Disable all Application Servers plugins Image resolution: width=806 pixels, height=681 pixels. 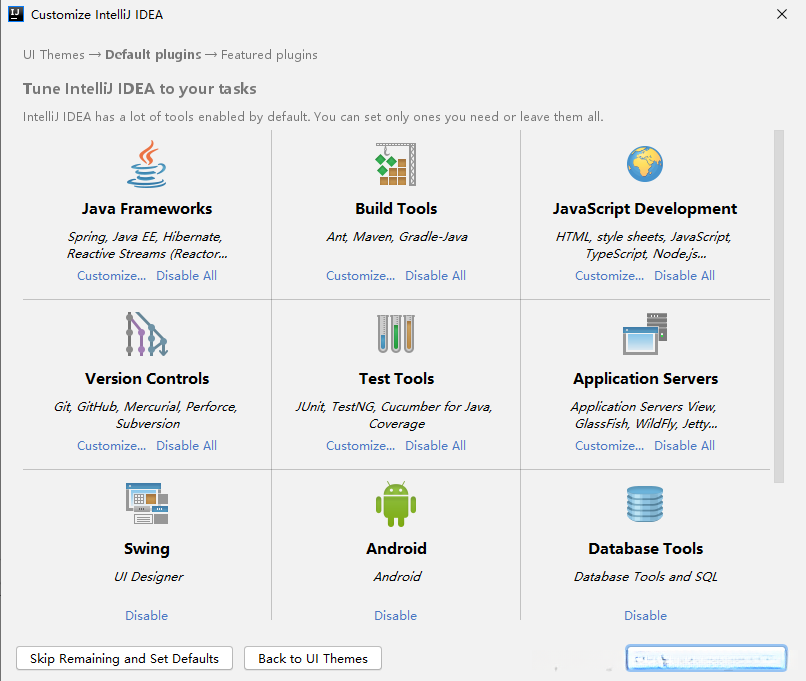coord(684,446)
